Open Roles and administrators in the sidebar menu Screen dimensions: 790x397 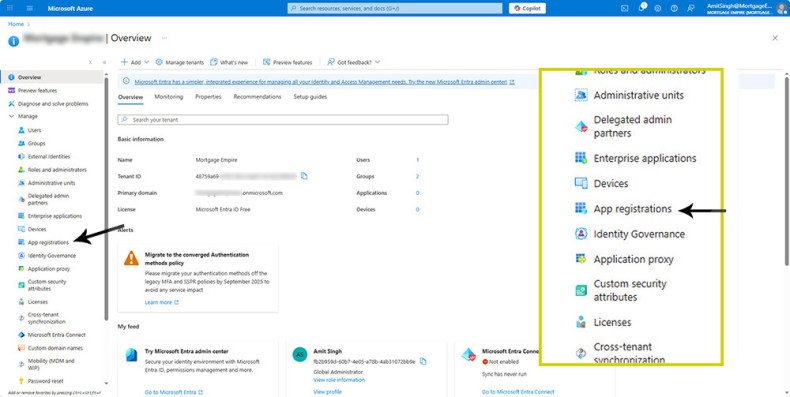pyautogui.click(x=57, y=170)
